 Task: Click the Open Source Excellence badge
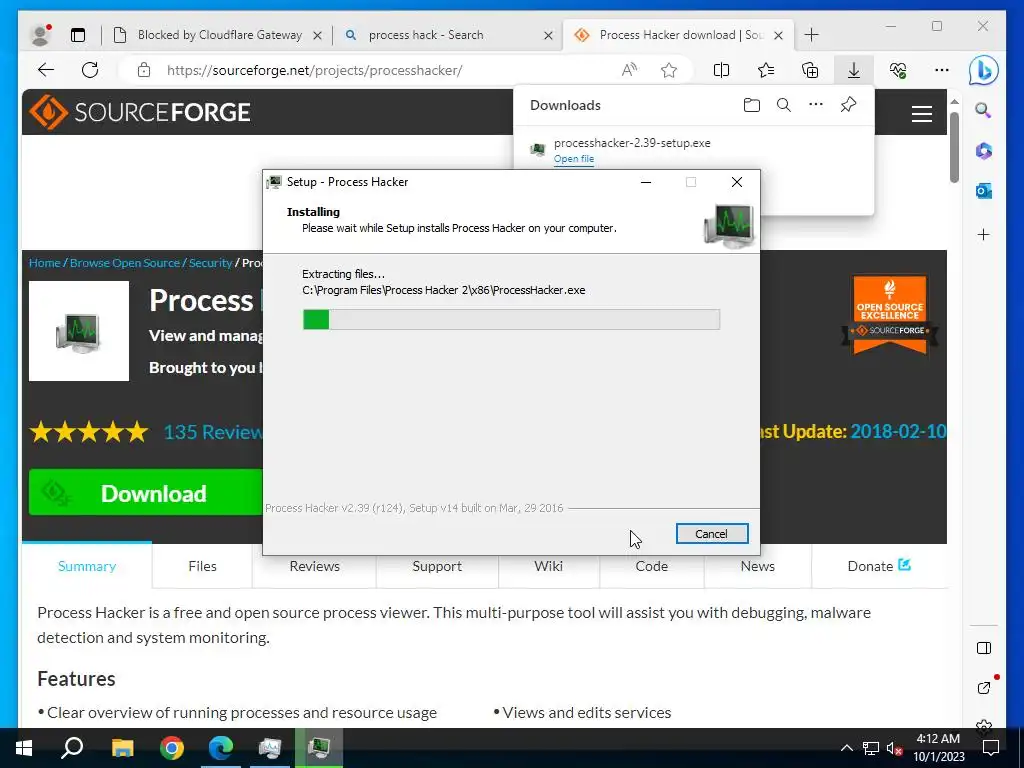(890, 315)
